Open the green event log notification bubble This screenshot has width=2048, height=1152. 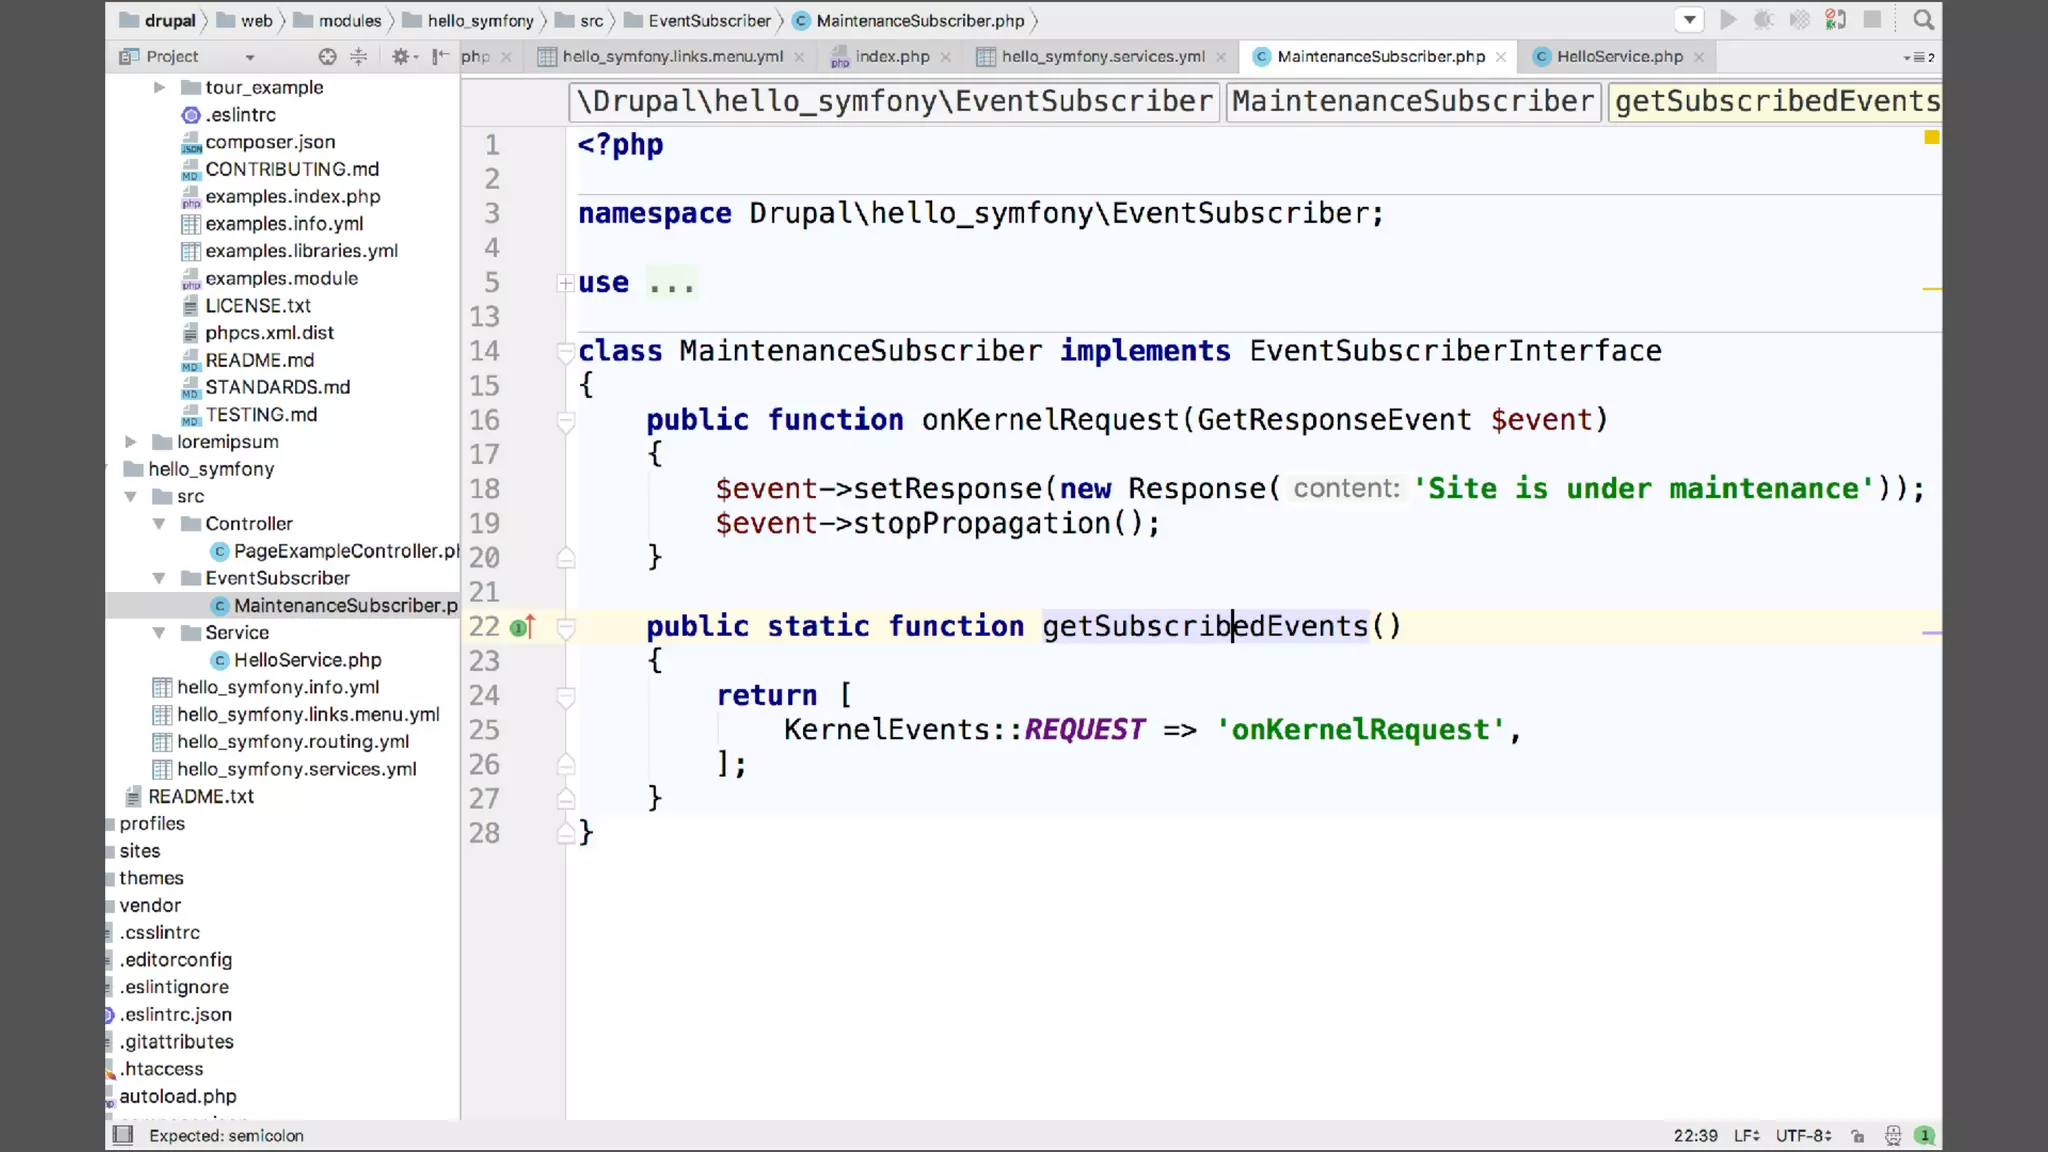(x=1924, y=1135)
